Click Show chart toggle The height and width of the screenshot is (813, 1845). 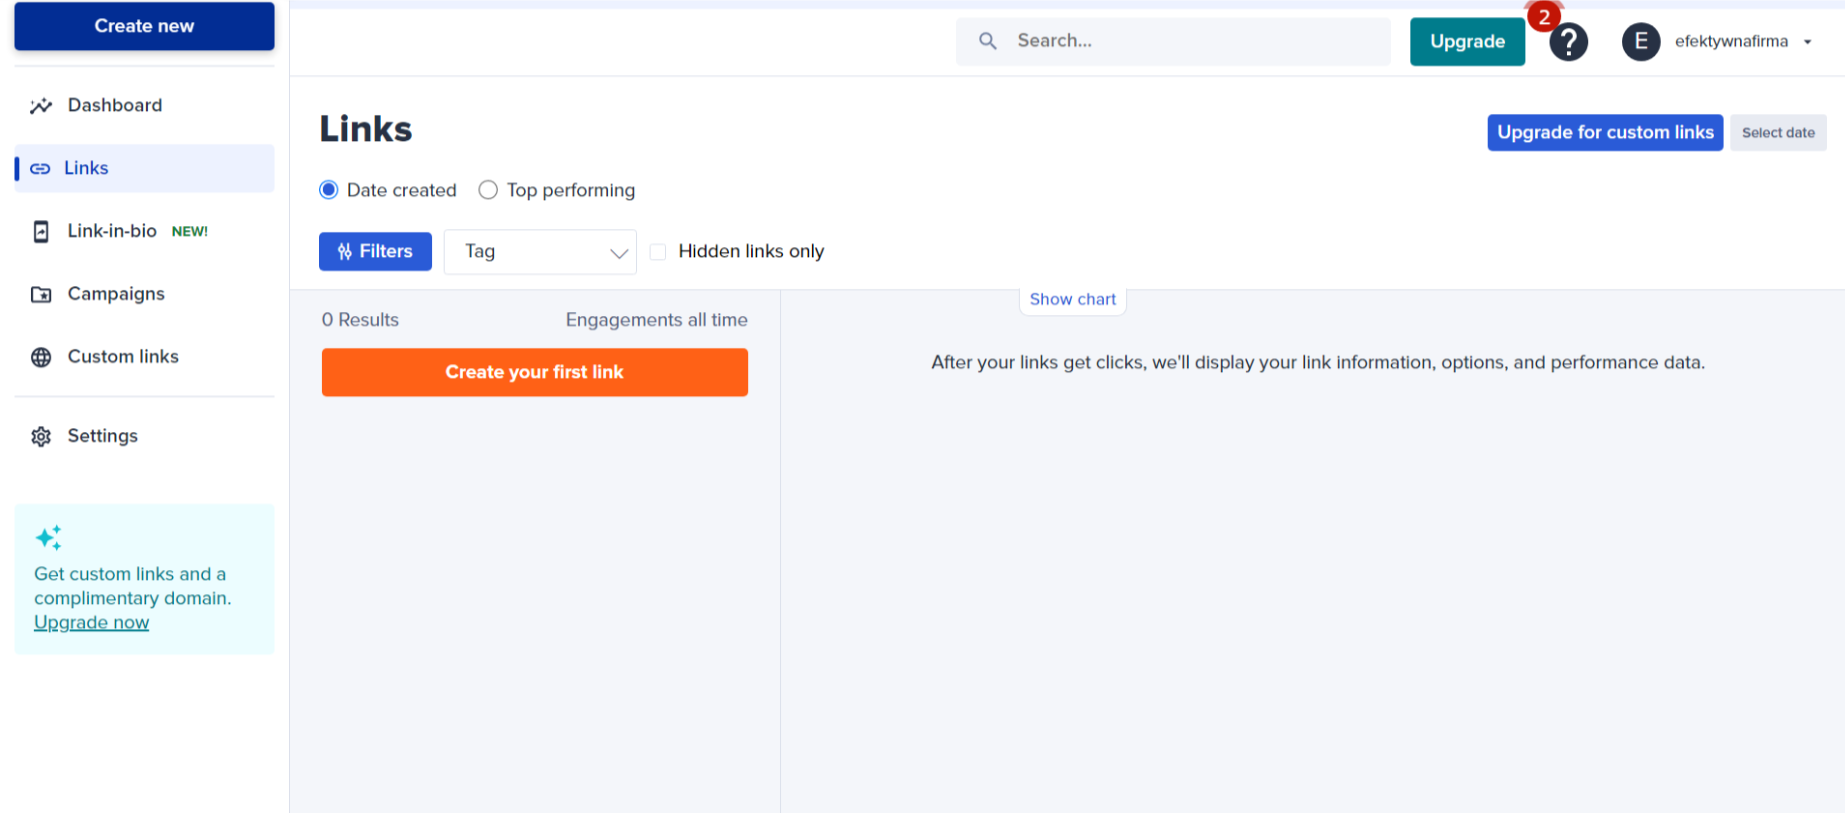(x=1073, y=299)
